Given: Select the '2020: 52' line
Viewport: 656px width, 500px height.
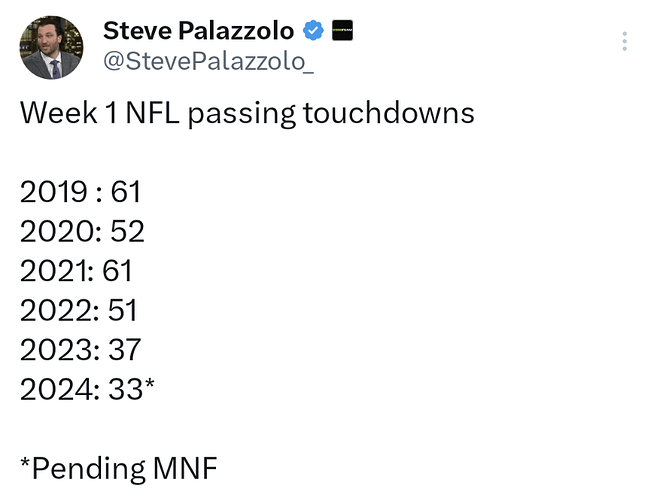Looking at the screenshot, I should pos(82,231).
